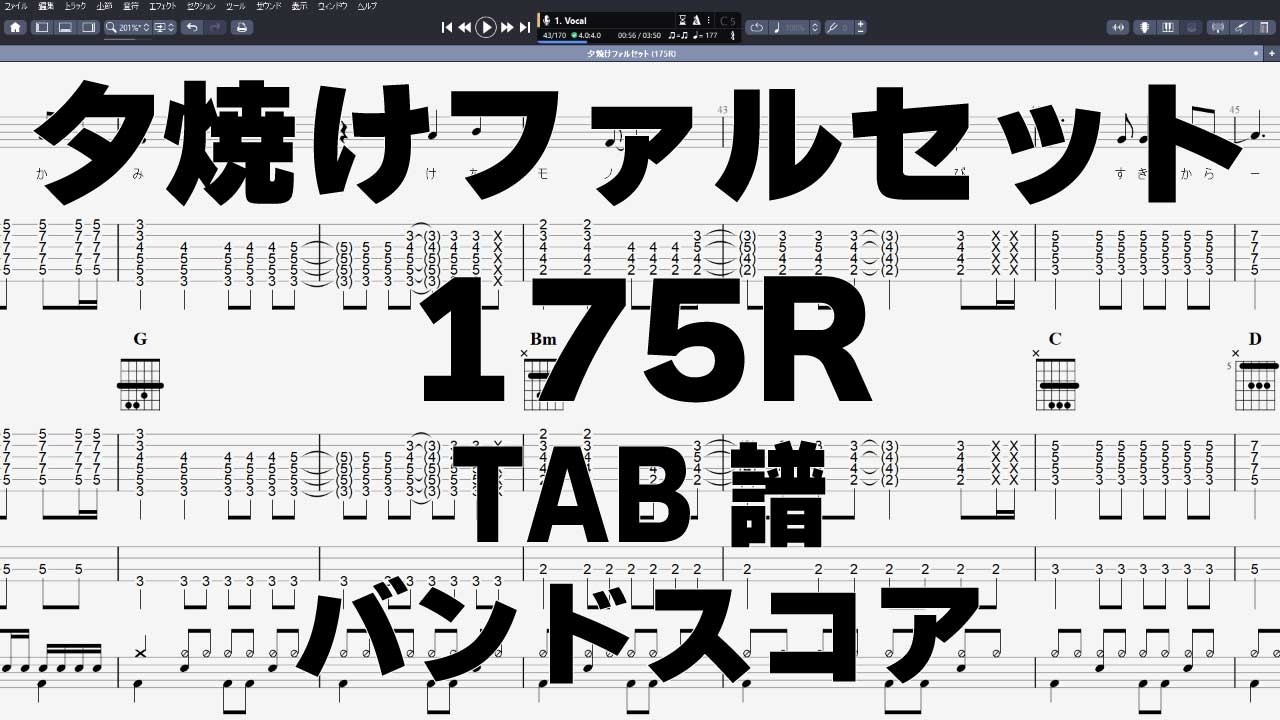Open the display mode layout dropdown
The height and width of the screenshot is (720, 1280).
[165, 27]
